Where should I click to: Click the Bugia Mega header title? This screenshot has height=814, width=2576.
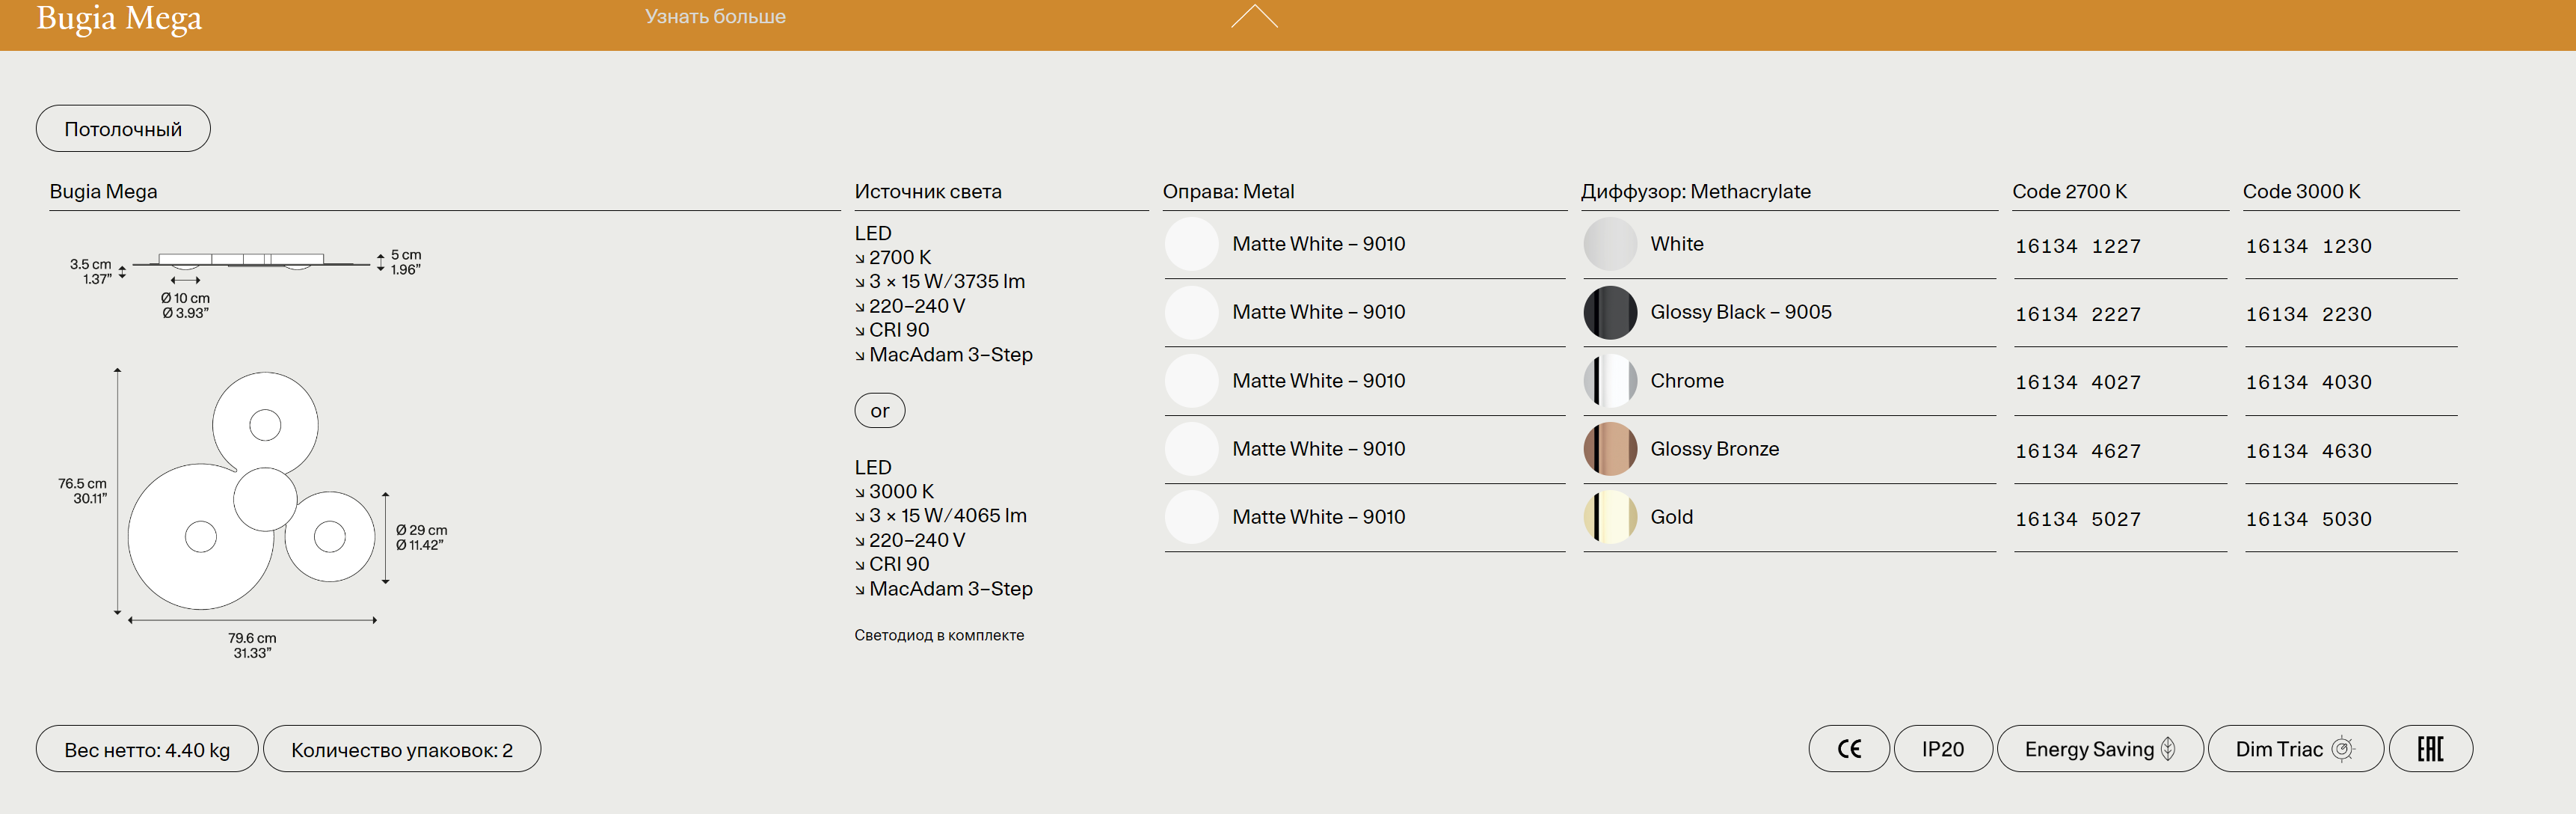[119, 18]
